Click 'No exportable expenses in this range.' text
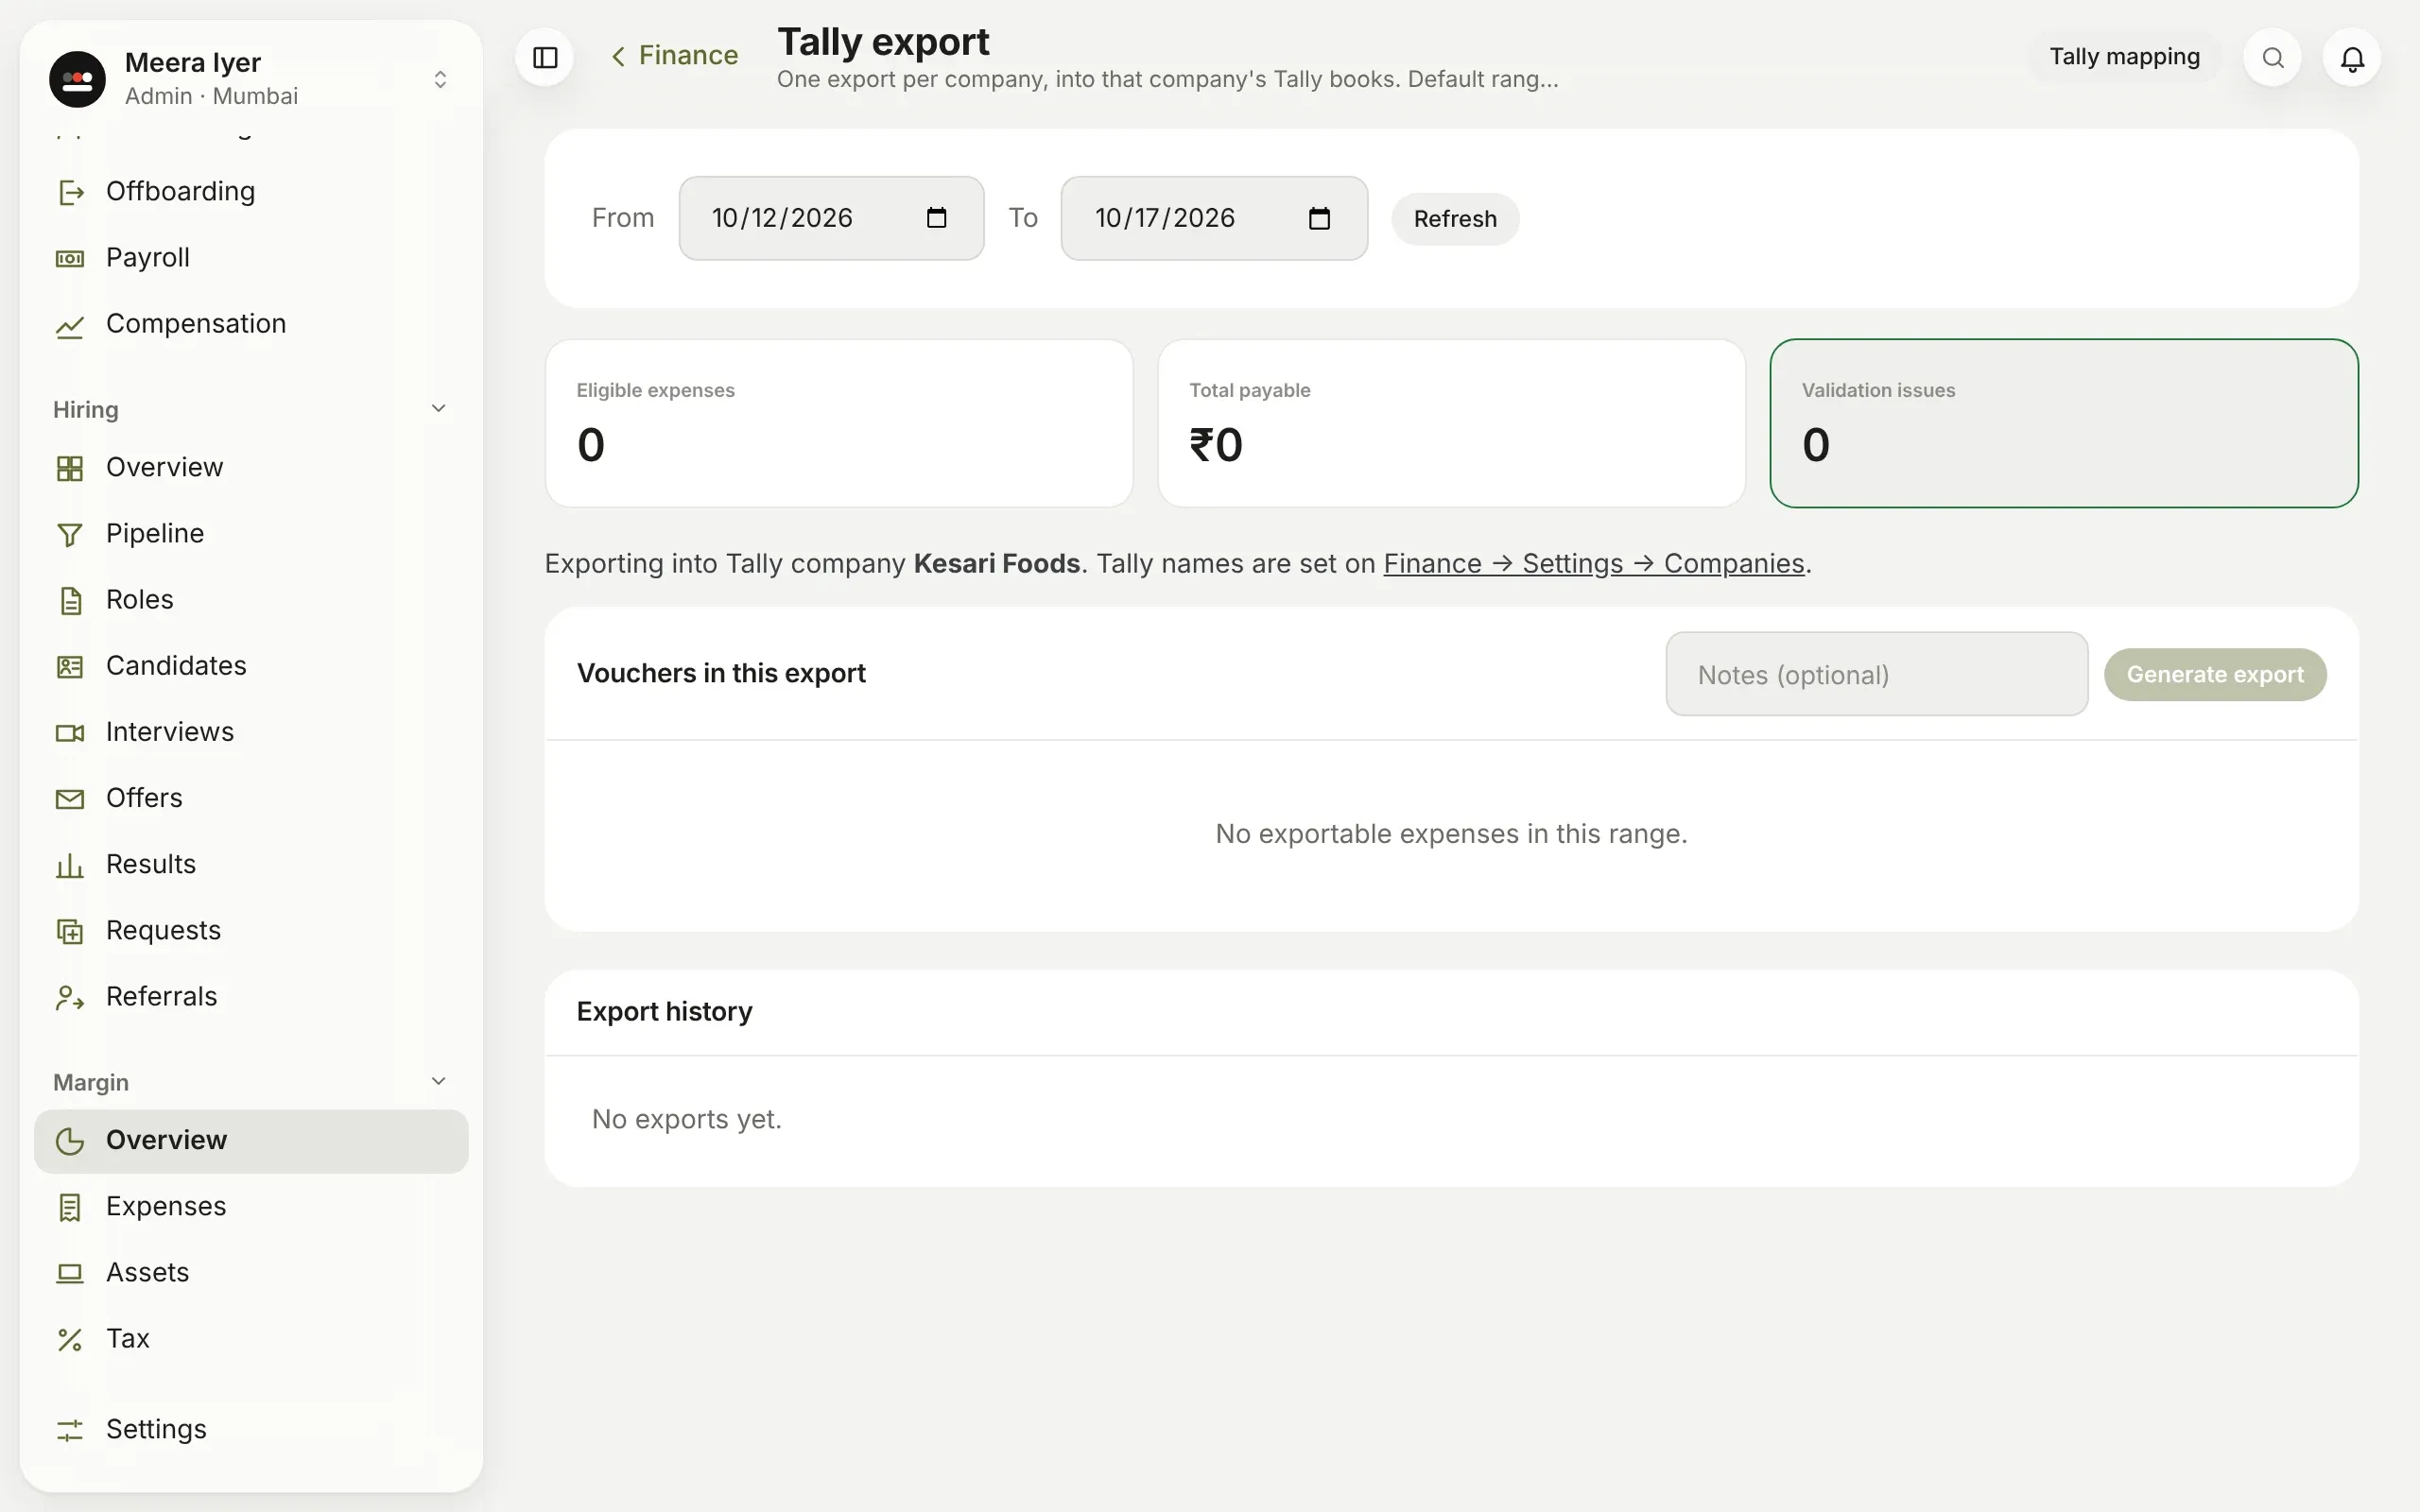Viewport: 2420px width, 1512px height. pyautogui.click(x=1451, y=834)
